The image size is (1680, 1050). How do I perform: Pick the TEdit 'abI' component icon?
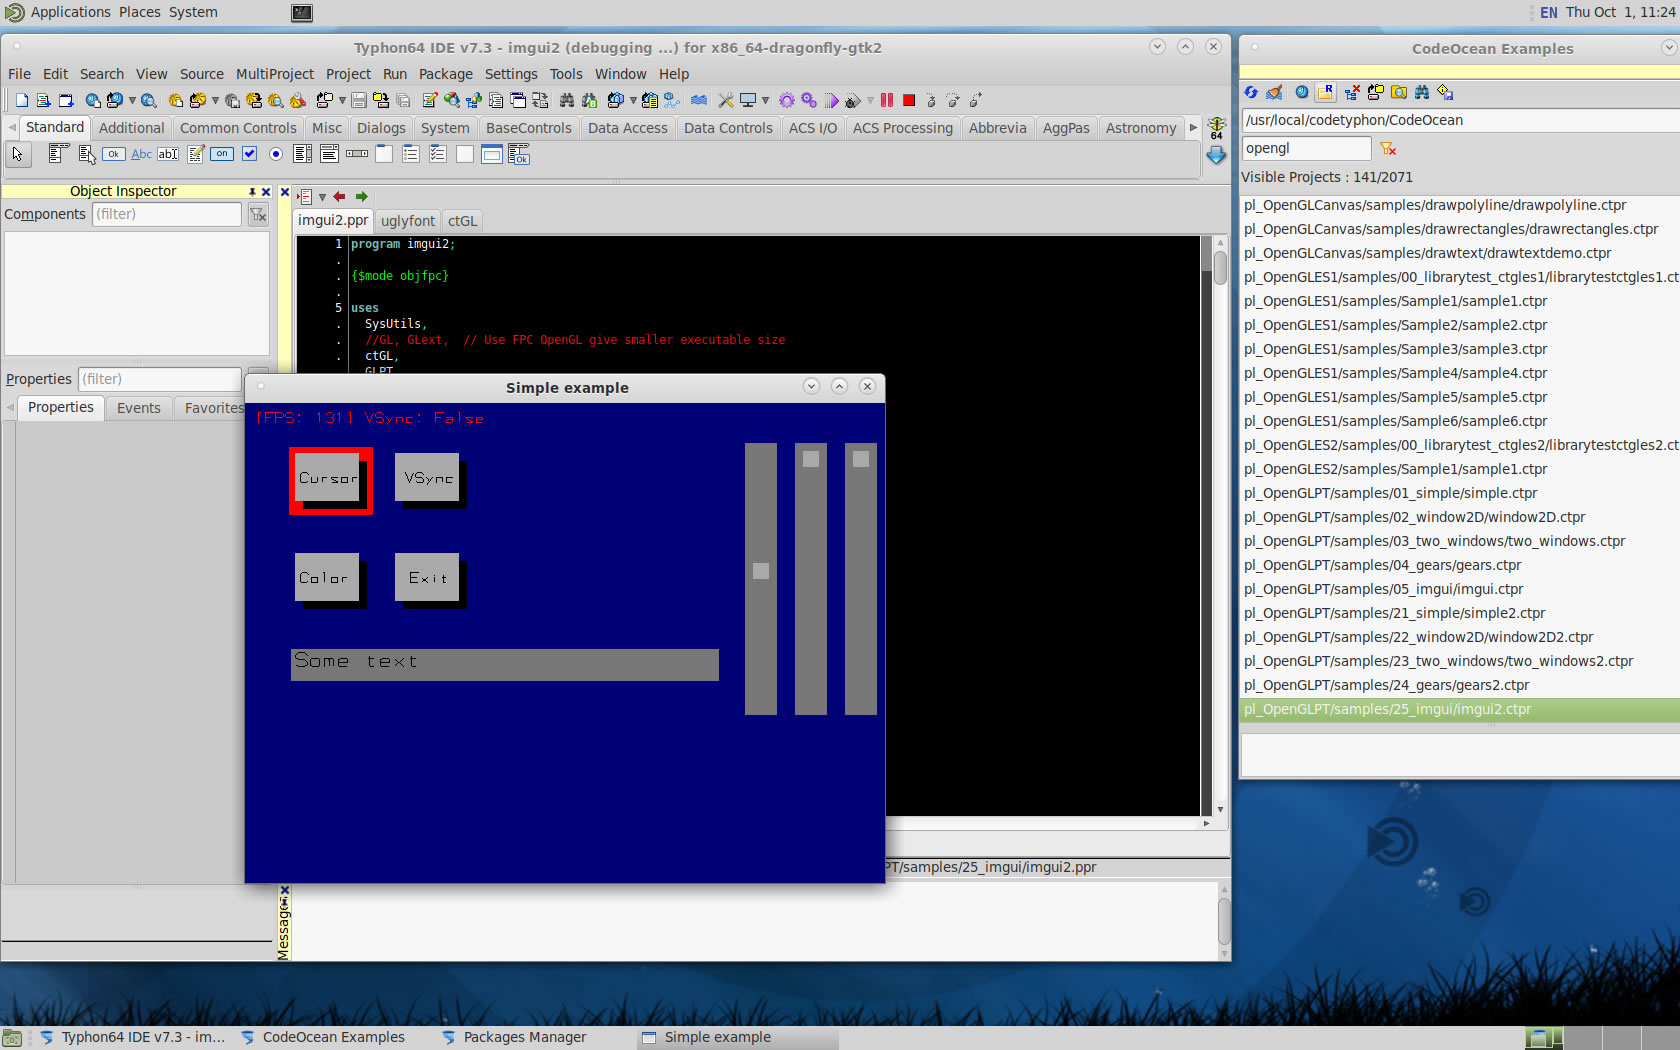click(168, 154)
